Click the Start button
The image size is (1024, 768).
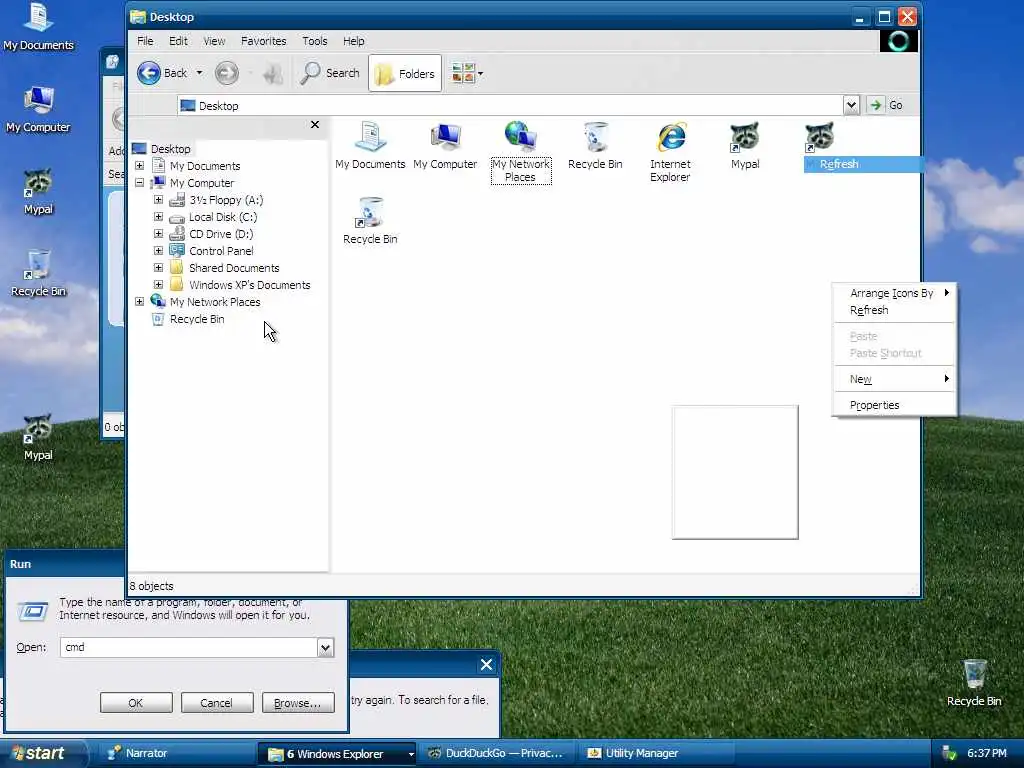pyautogui.click(x=43, y=753)
